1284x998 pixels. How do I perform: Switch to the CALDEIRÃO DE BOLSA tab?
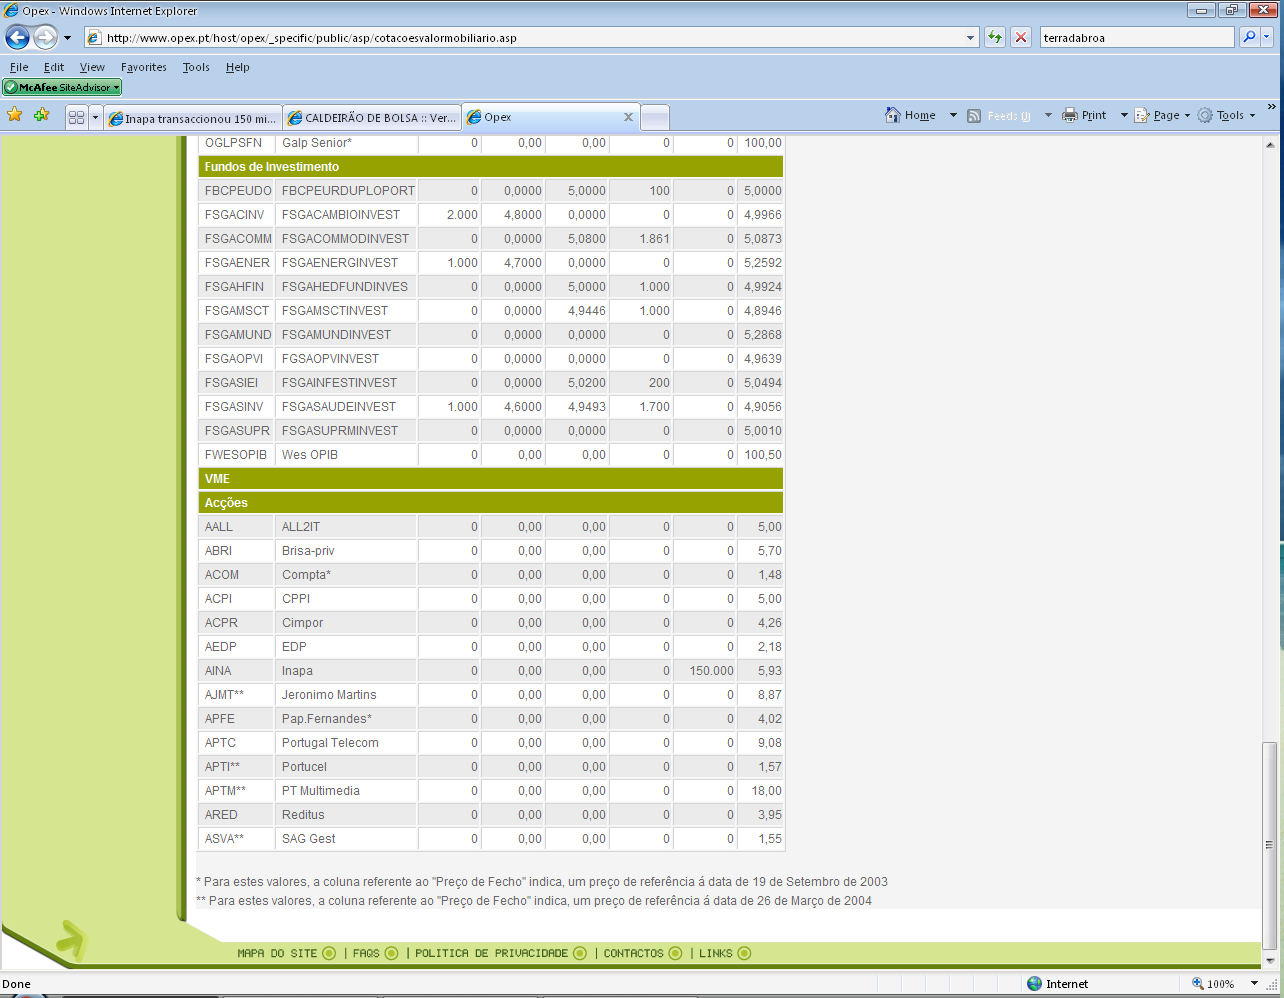pos(372,118)
